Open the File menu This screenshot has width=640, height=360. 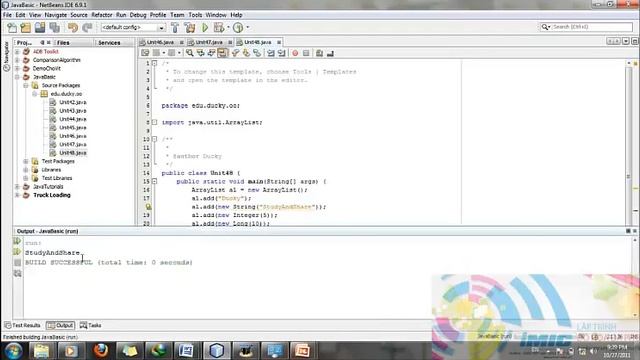click(x=7, y=15)
